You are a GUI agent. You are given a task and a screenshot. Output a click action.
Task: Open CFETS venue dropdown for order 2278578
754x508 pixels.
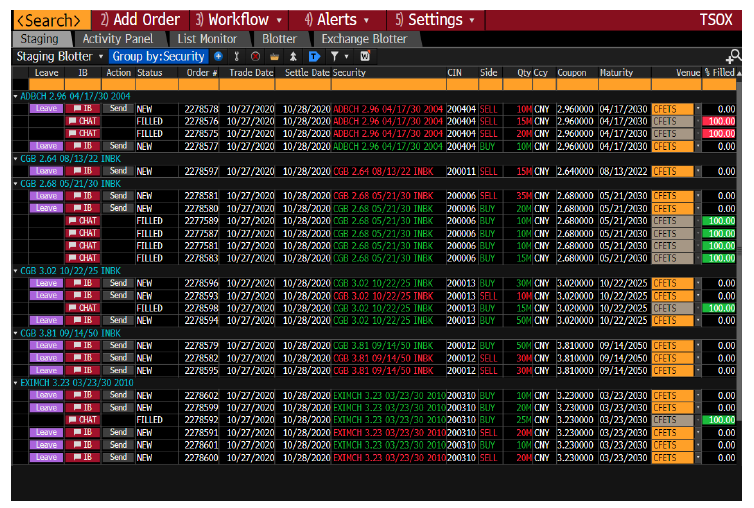(697, 108)
